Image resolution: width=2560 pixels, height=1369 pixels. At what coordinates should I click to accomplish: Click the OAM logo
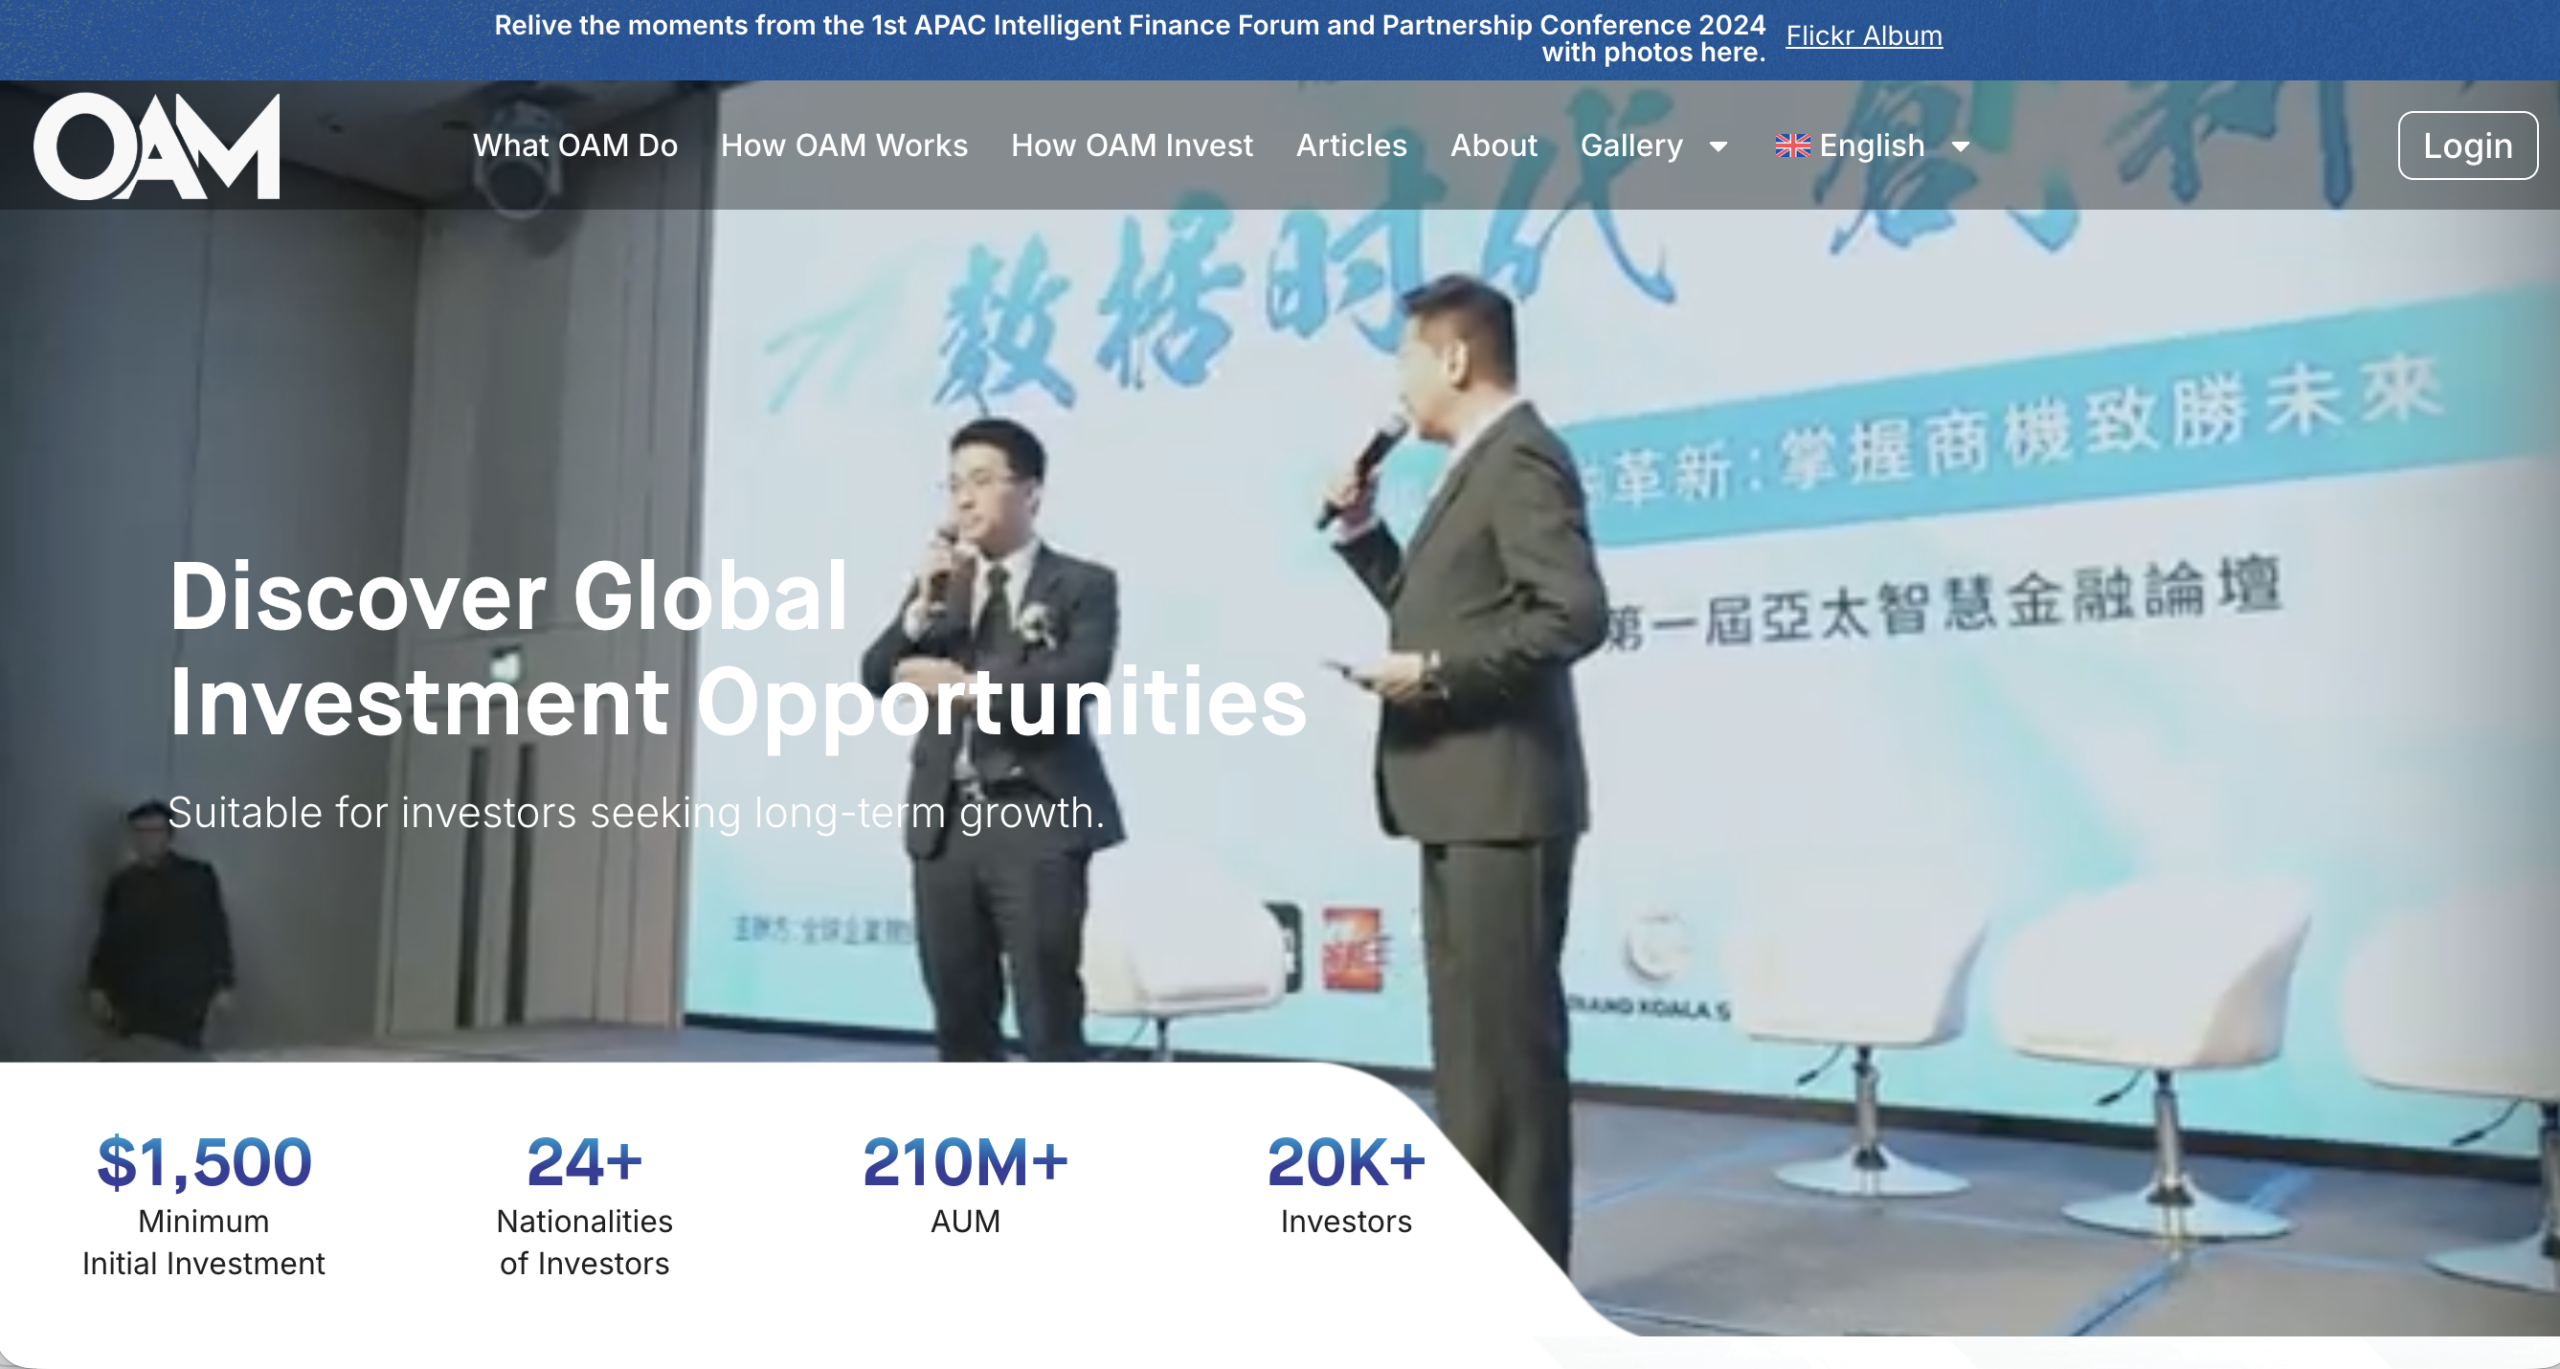pyautogui.click(x=158, y=145)
